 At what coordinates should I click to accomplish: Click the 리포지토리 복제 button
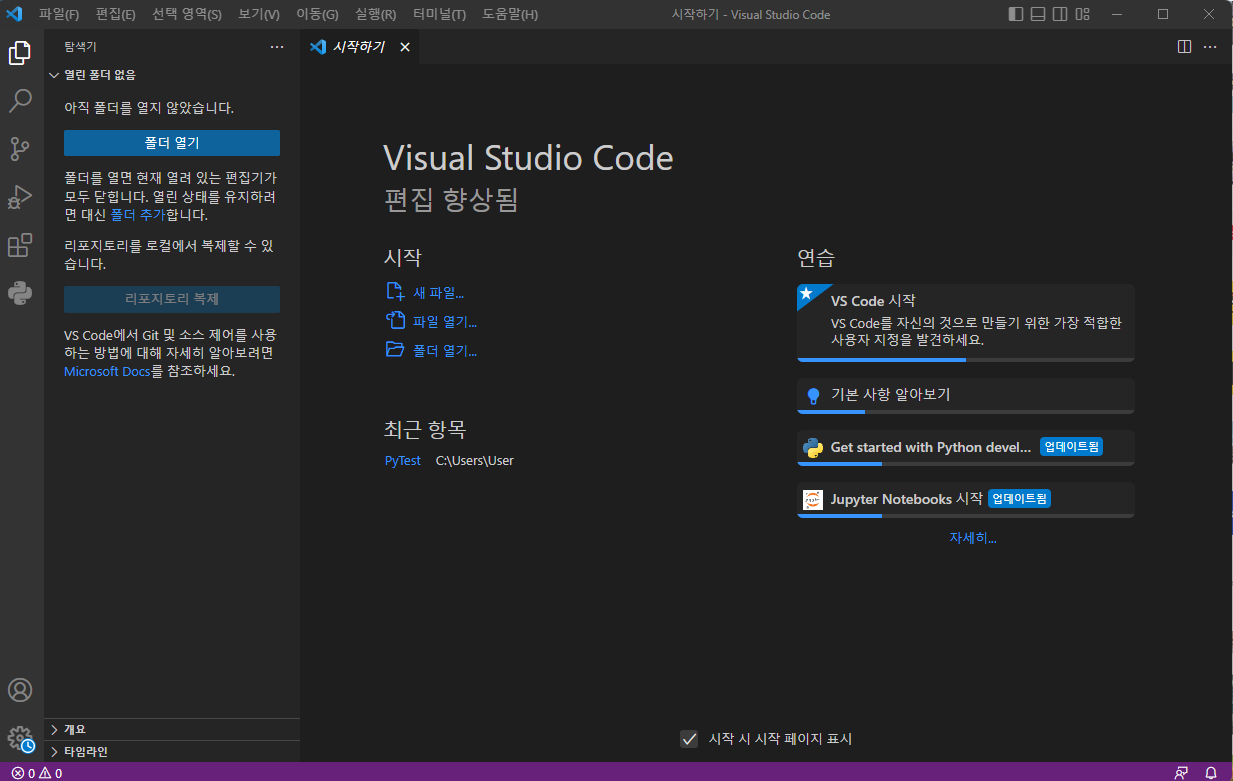pyautogui.click(x=172, y=299)
